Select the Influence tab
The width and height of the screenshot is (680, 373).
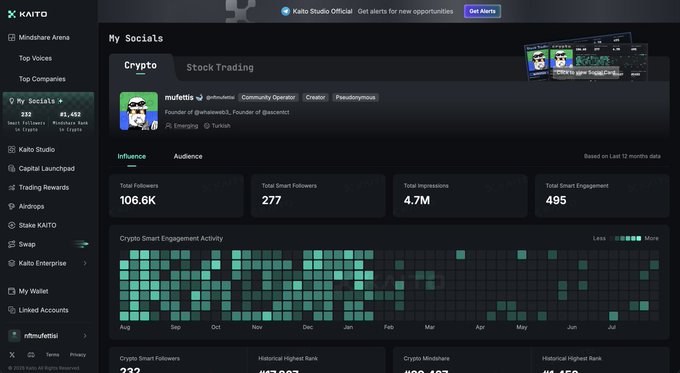pos(131,157)
